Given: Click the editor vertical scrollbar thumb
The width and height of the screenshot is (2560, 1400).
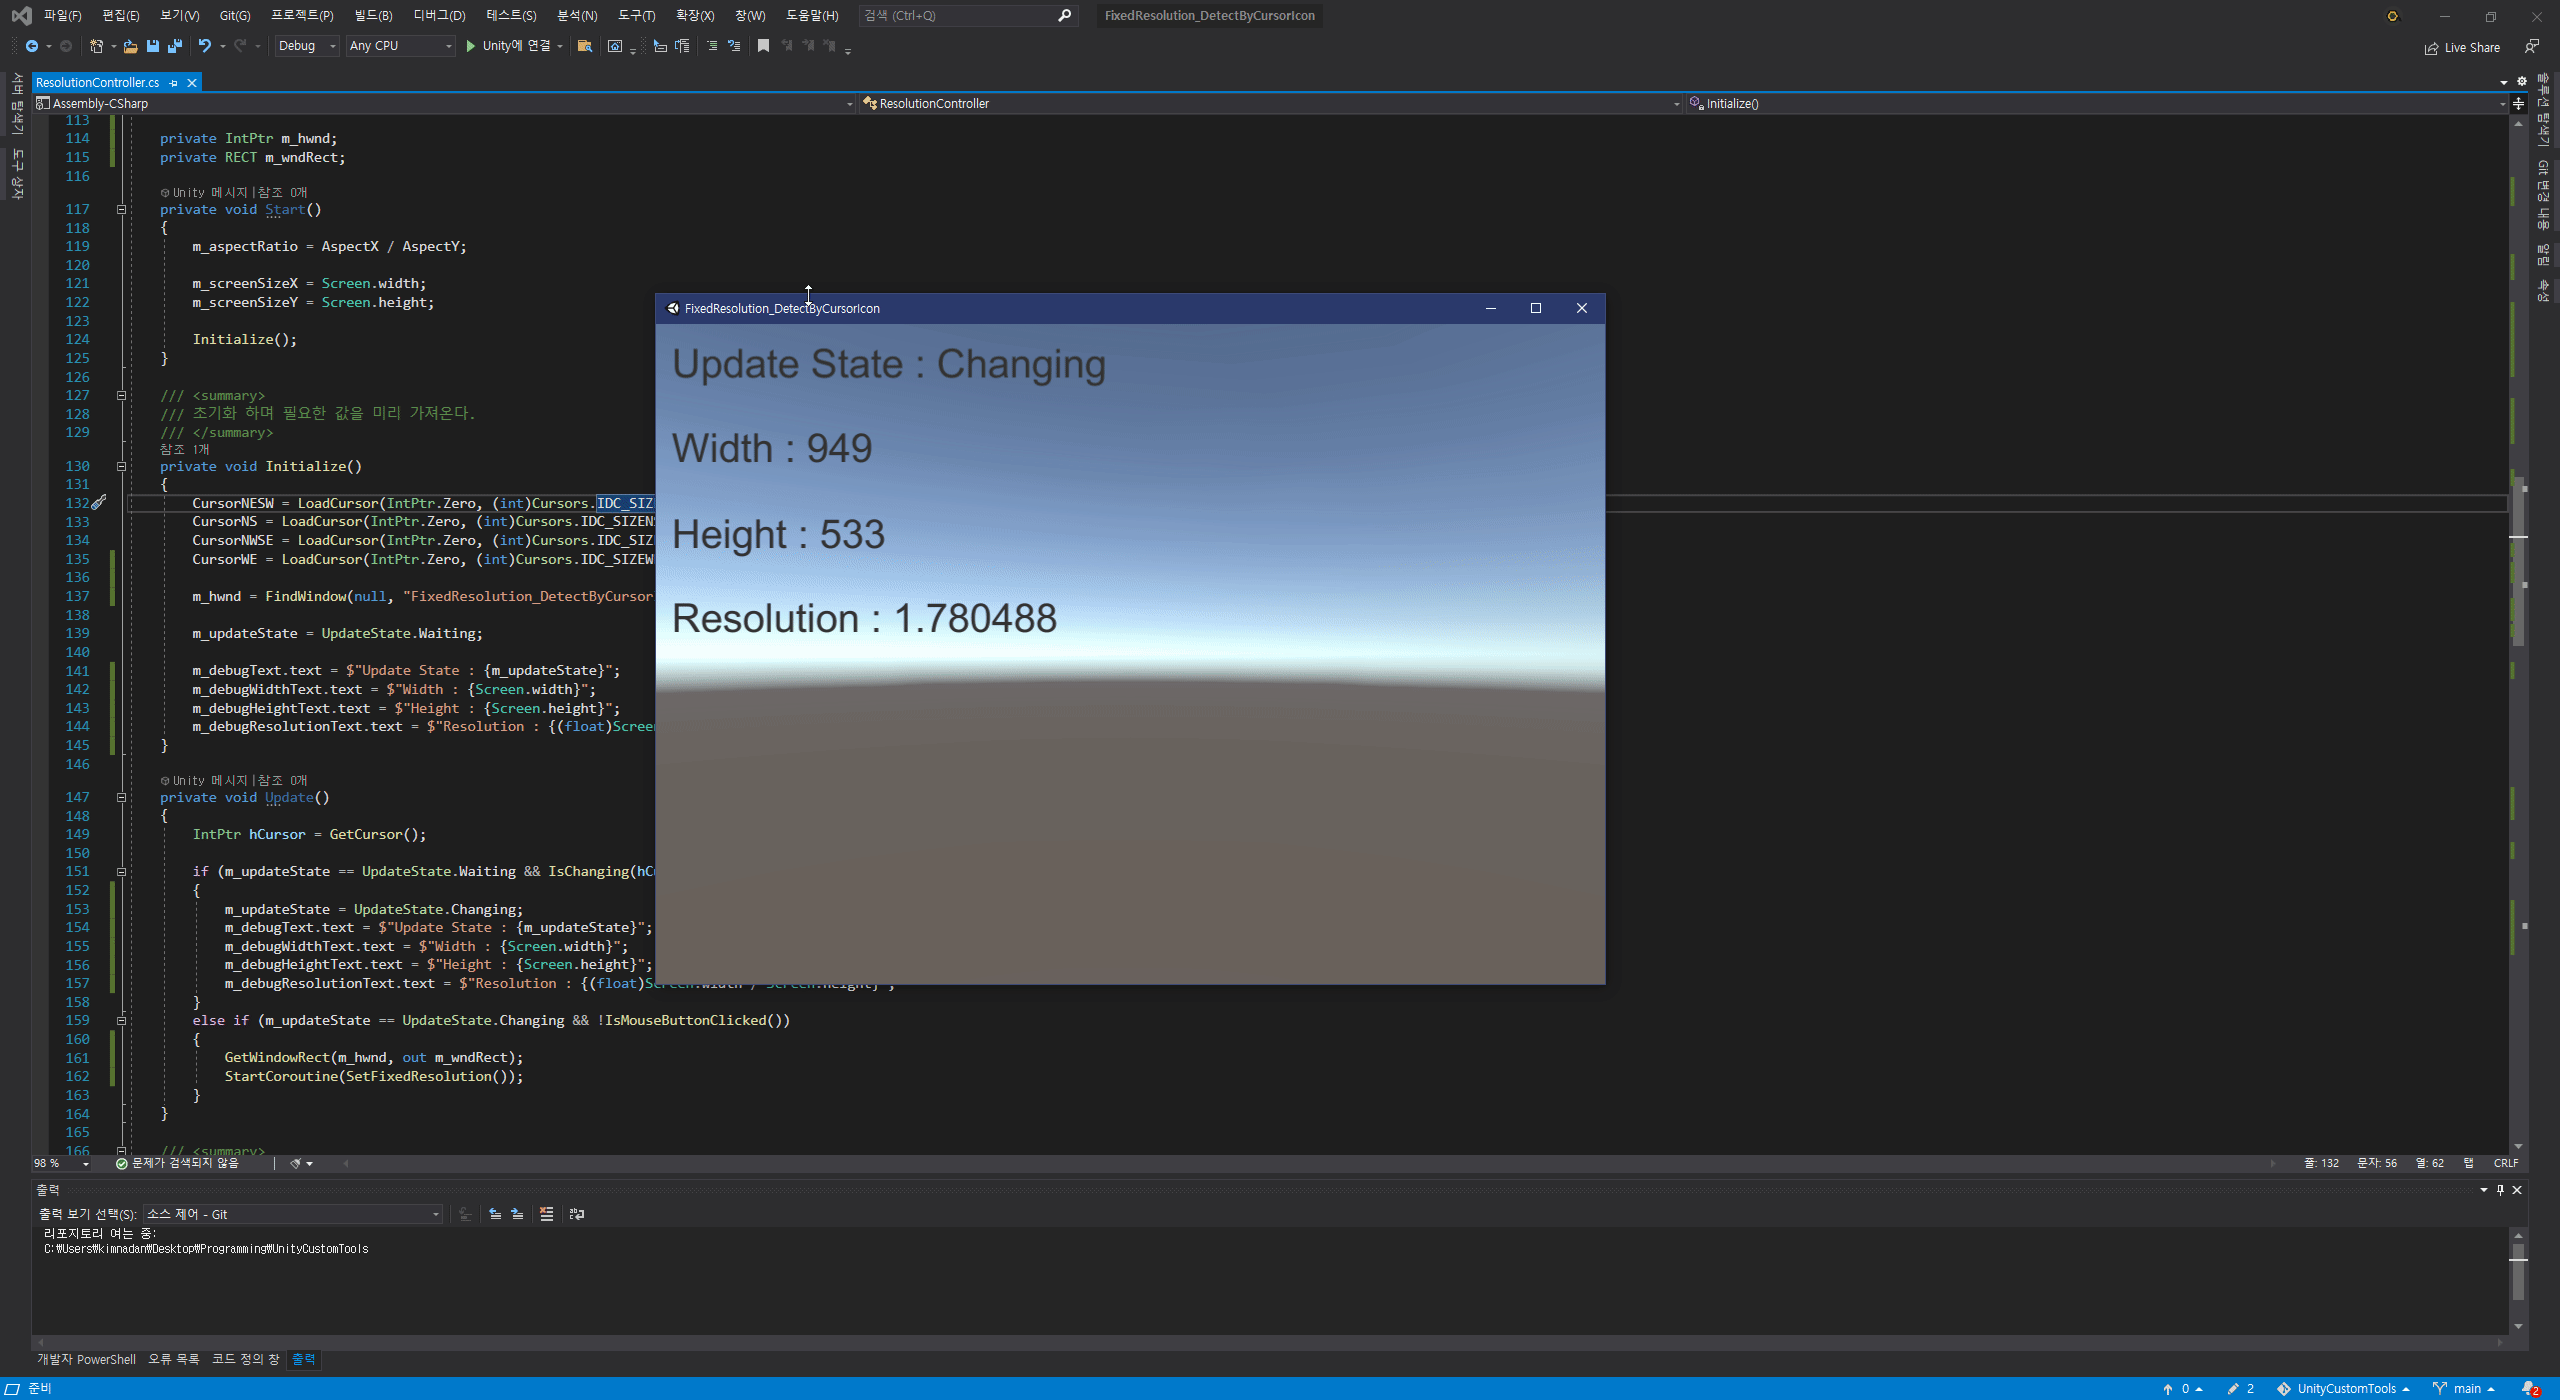Looking at the screenshot, I should 2518,560.
